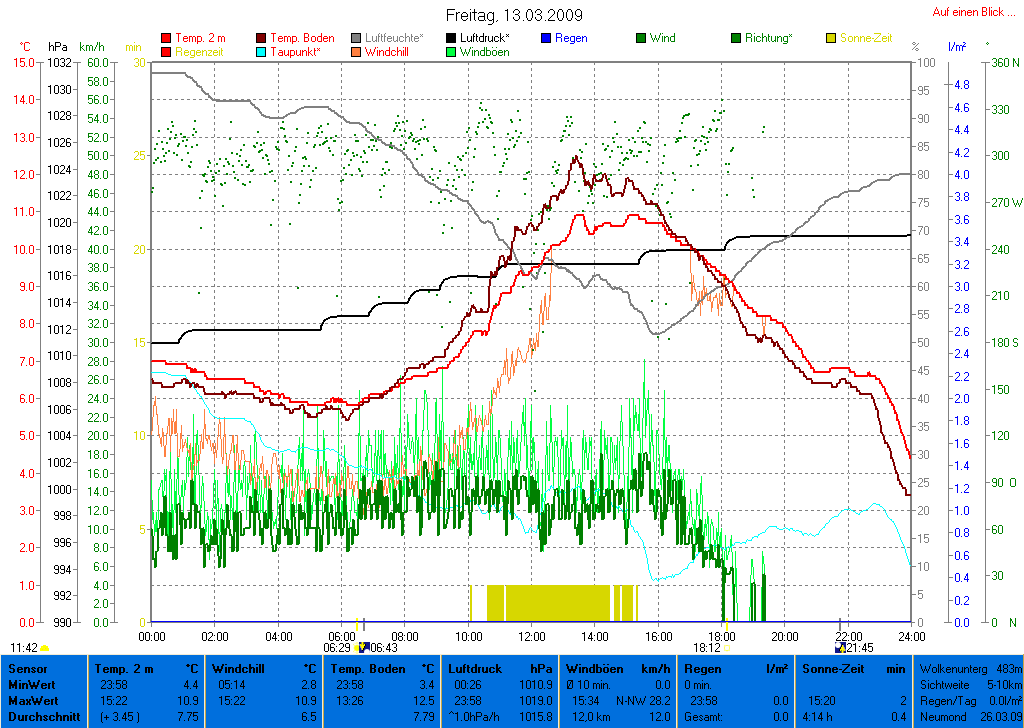Click the 'Temp. 2 m' column header
Image resolution: width=1024 pixels, height=728 pixels.
click(x=146, y=668)
